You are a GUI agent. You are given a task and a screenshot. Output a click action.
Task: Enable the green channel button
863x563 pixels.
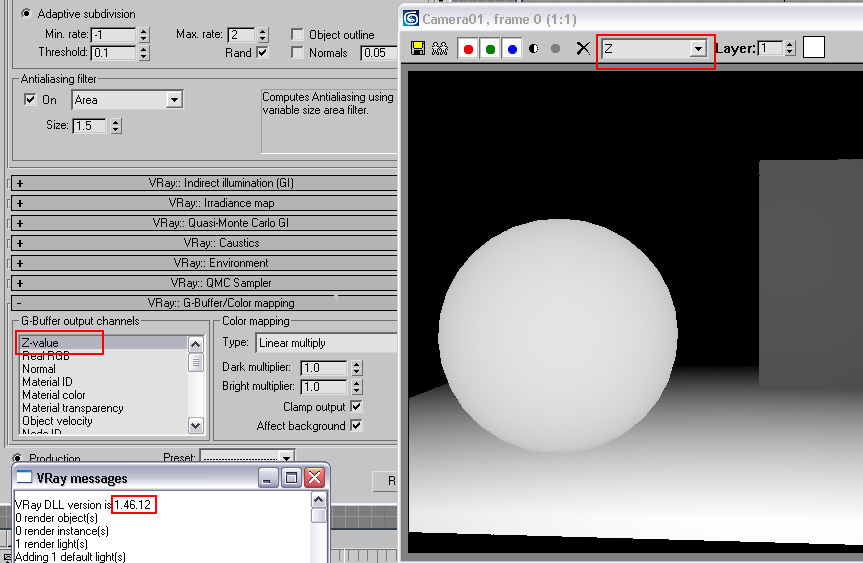pyautogui.click(x=490, y=49)
